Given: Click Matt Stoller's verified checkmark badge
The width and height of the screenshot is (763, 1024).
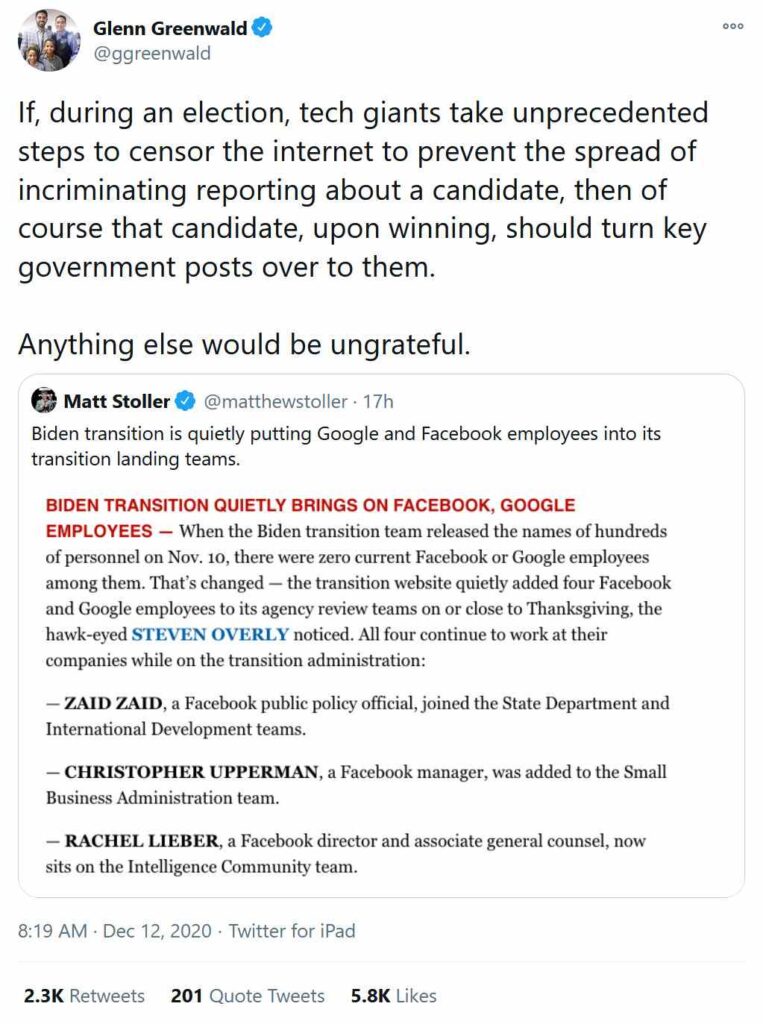Looking at the screenshot, I should coord(185,402).
